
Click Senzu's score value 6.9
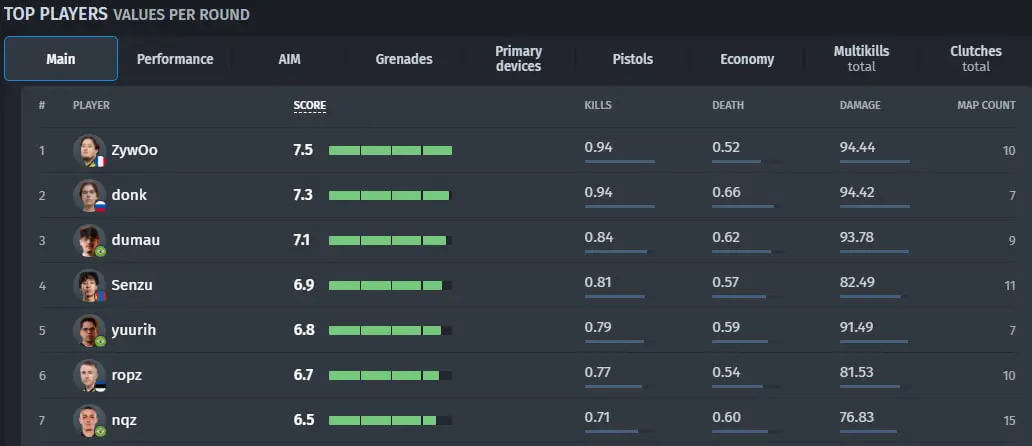(303, 285)
